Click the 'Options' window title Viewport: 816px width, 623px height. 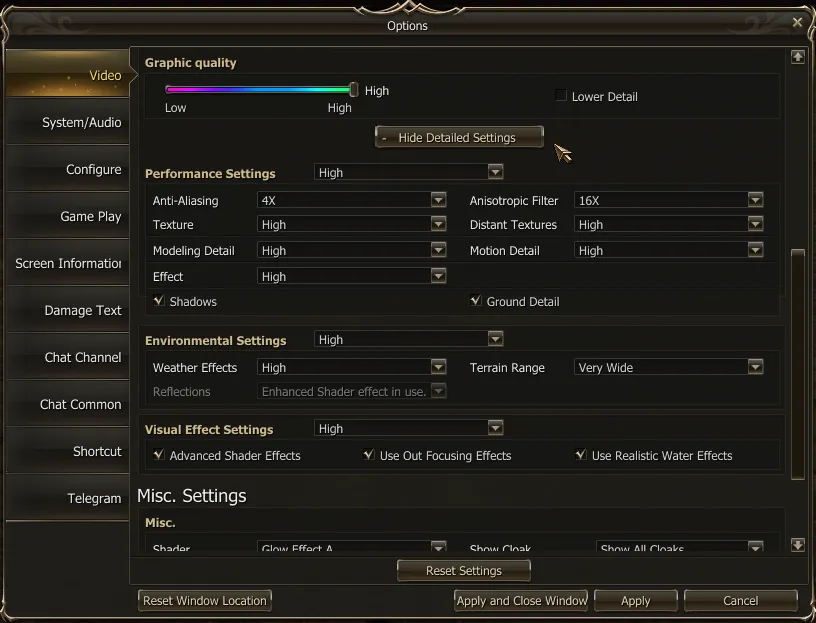[x=407, y=26]
